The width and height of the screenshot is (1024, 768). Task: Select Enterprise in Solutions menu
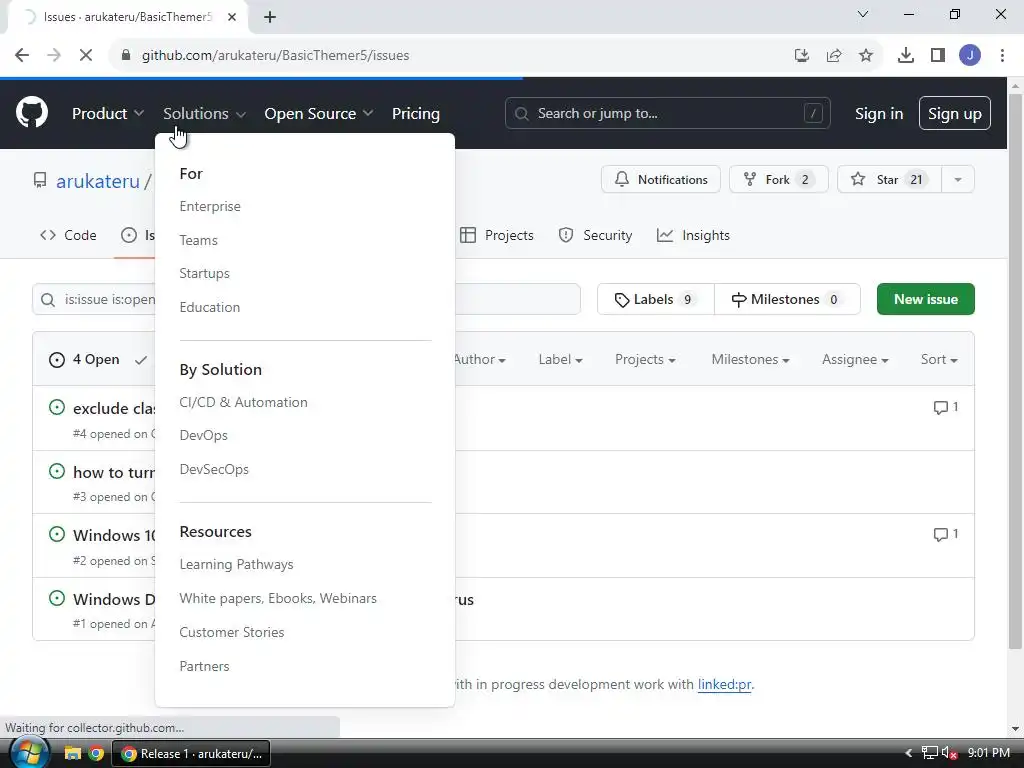[210, 206]
